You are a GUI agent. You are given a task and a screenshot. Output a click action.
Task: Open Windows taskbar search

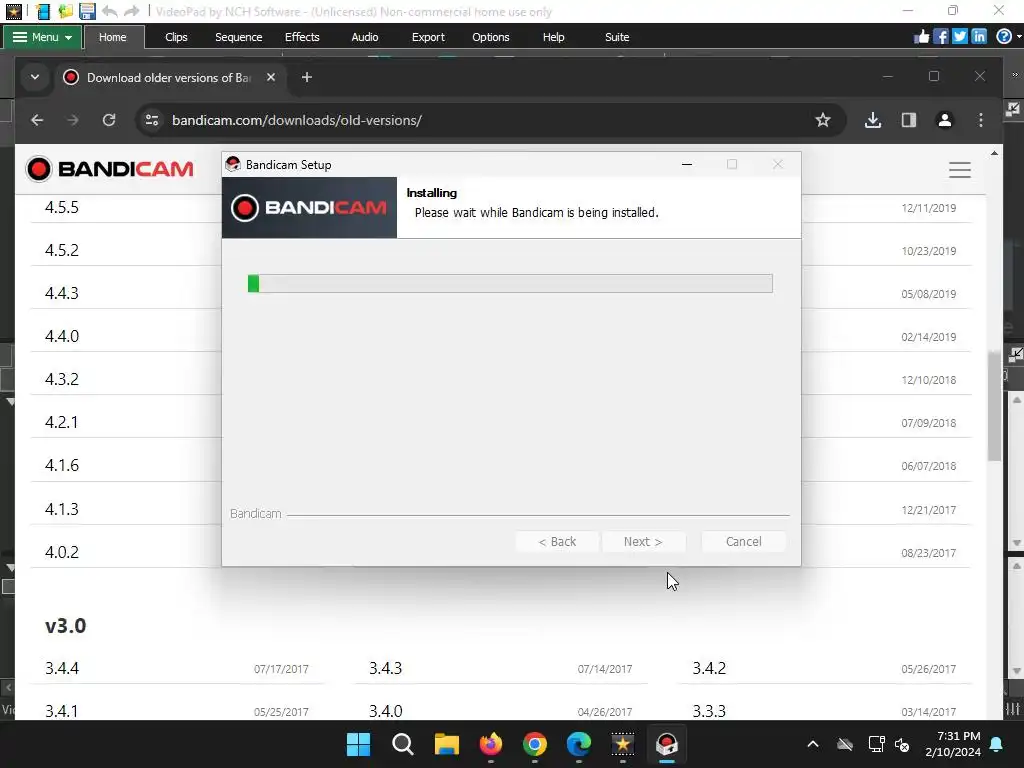tap(402, 744)
